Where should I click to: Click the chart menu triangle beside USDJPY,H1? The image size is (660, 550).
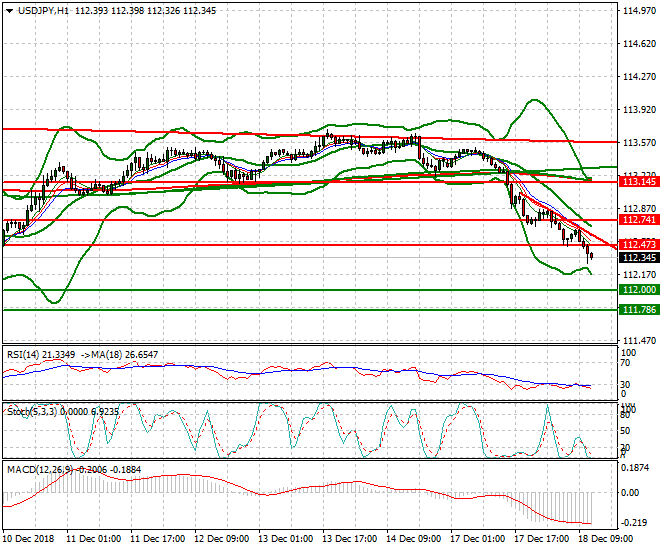point(9,11)
